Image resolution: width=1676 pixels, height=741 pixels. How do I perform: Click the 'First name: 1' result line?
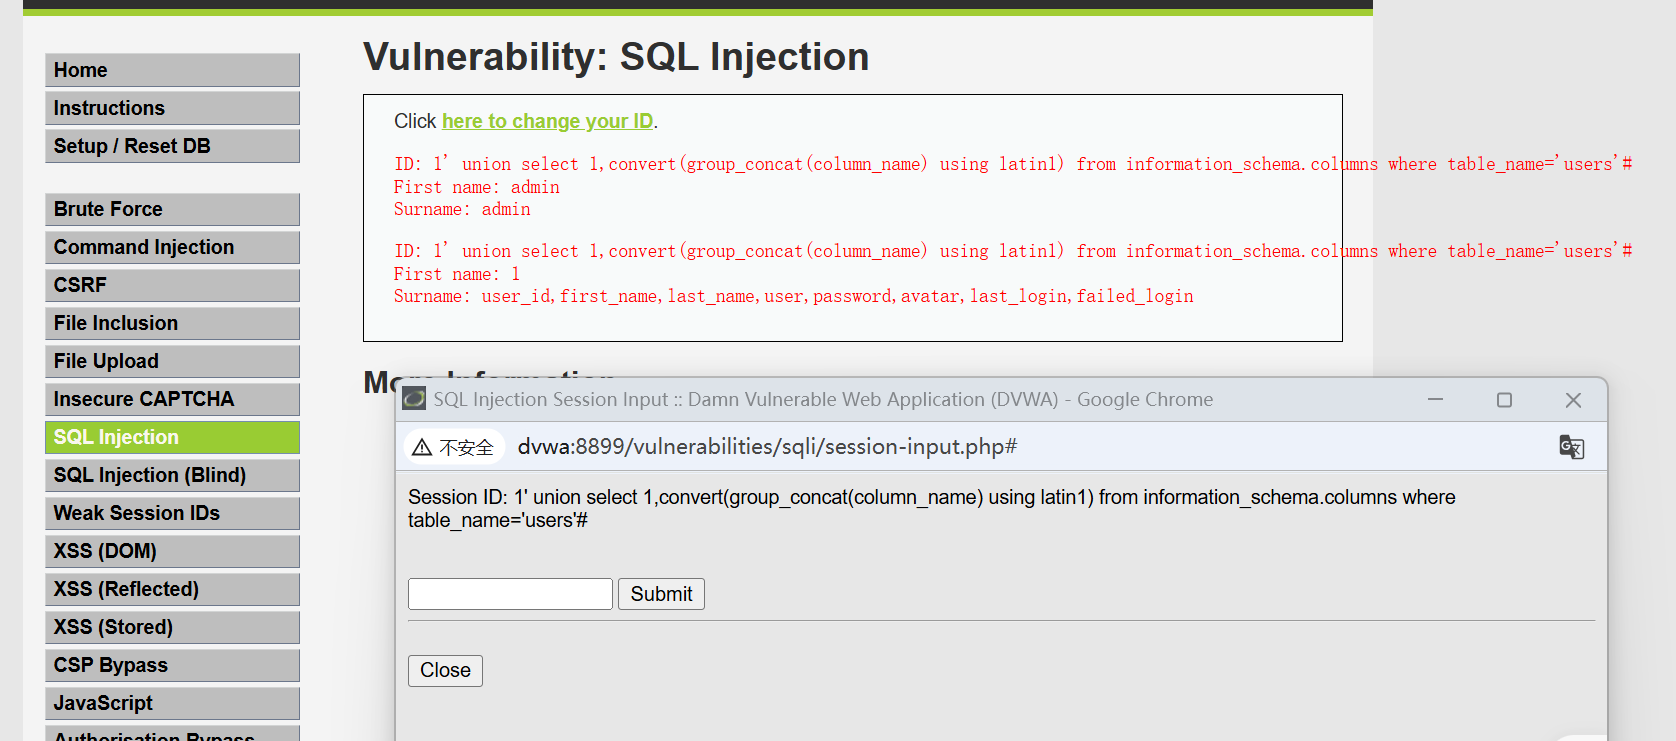point(457,274)
